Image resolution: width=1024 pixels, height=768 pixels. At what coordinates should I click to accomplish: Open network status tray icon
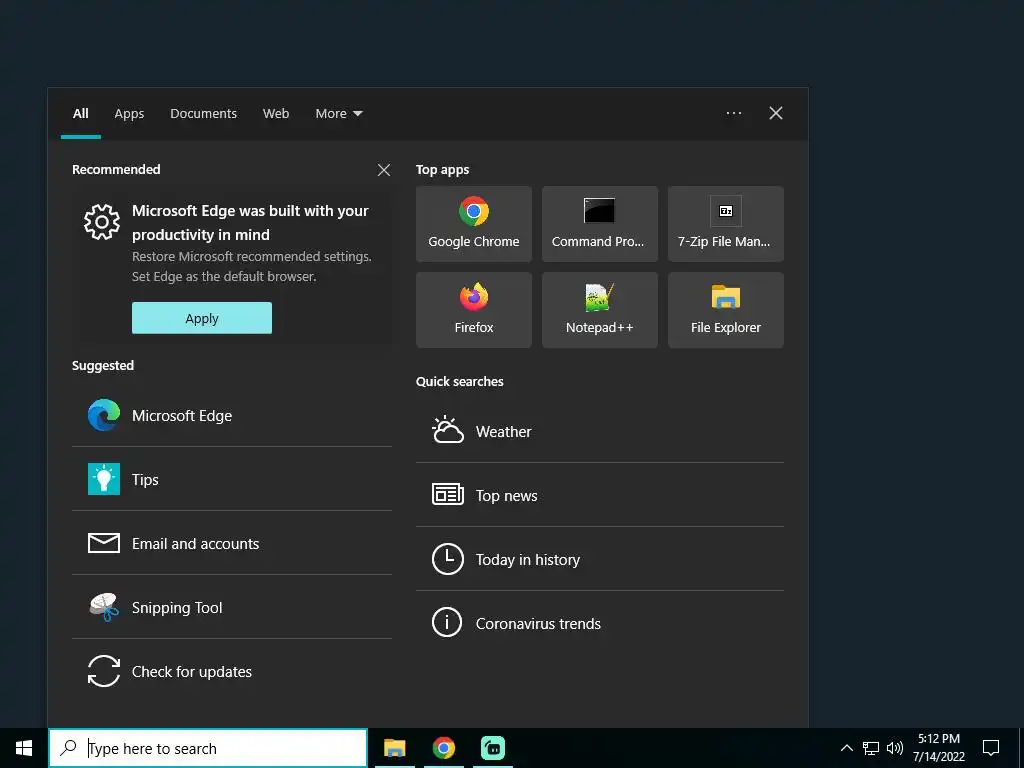tap(871, 748)
